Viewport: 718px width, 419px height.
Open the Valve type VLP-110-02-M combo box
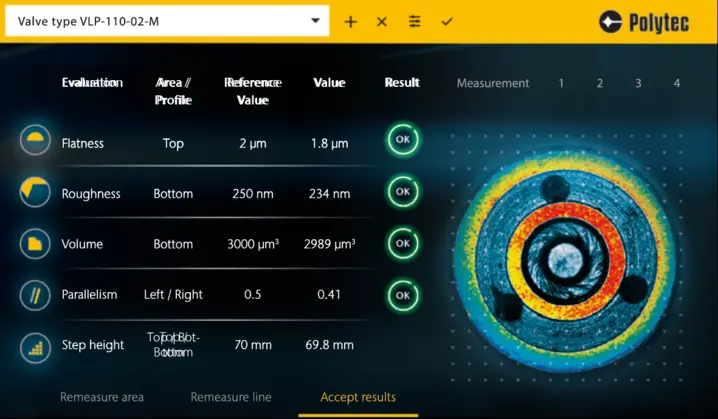click(x=160, y=22)
